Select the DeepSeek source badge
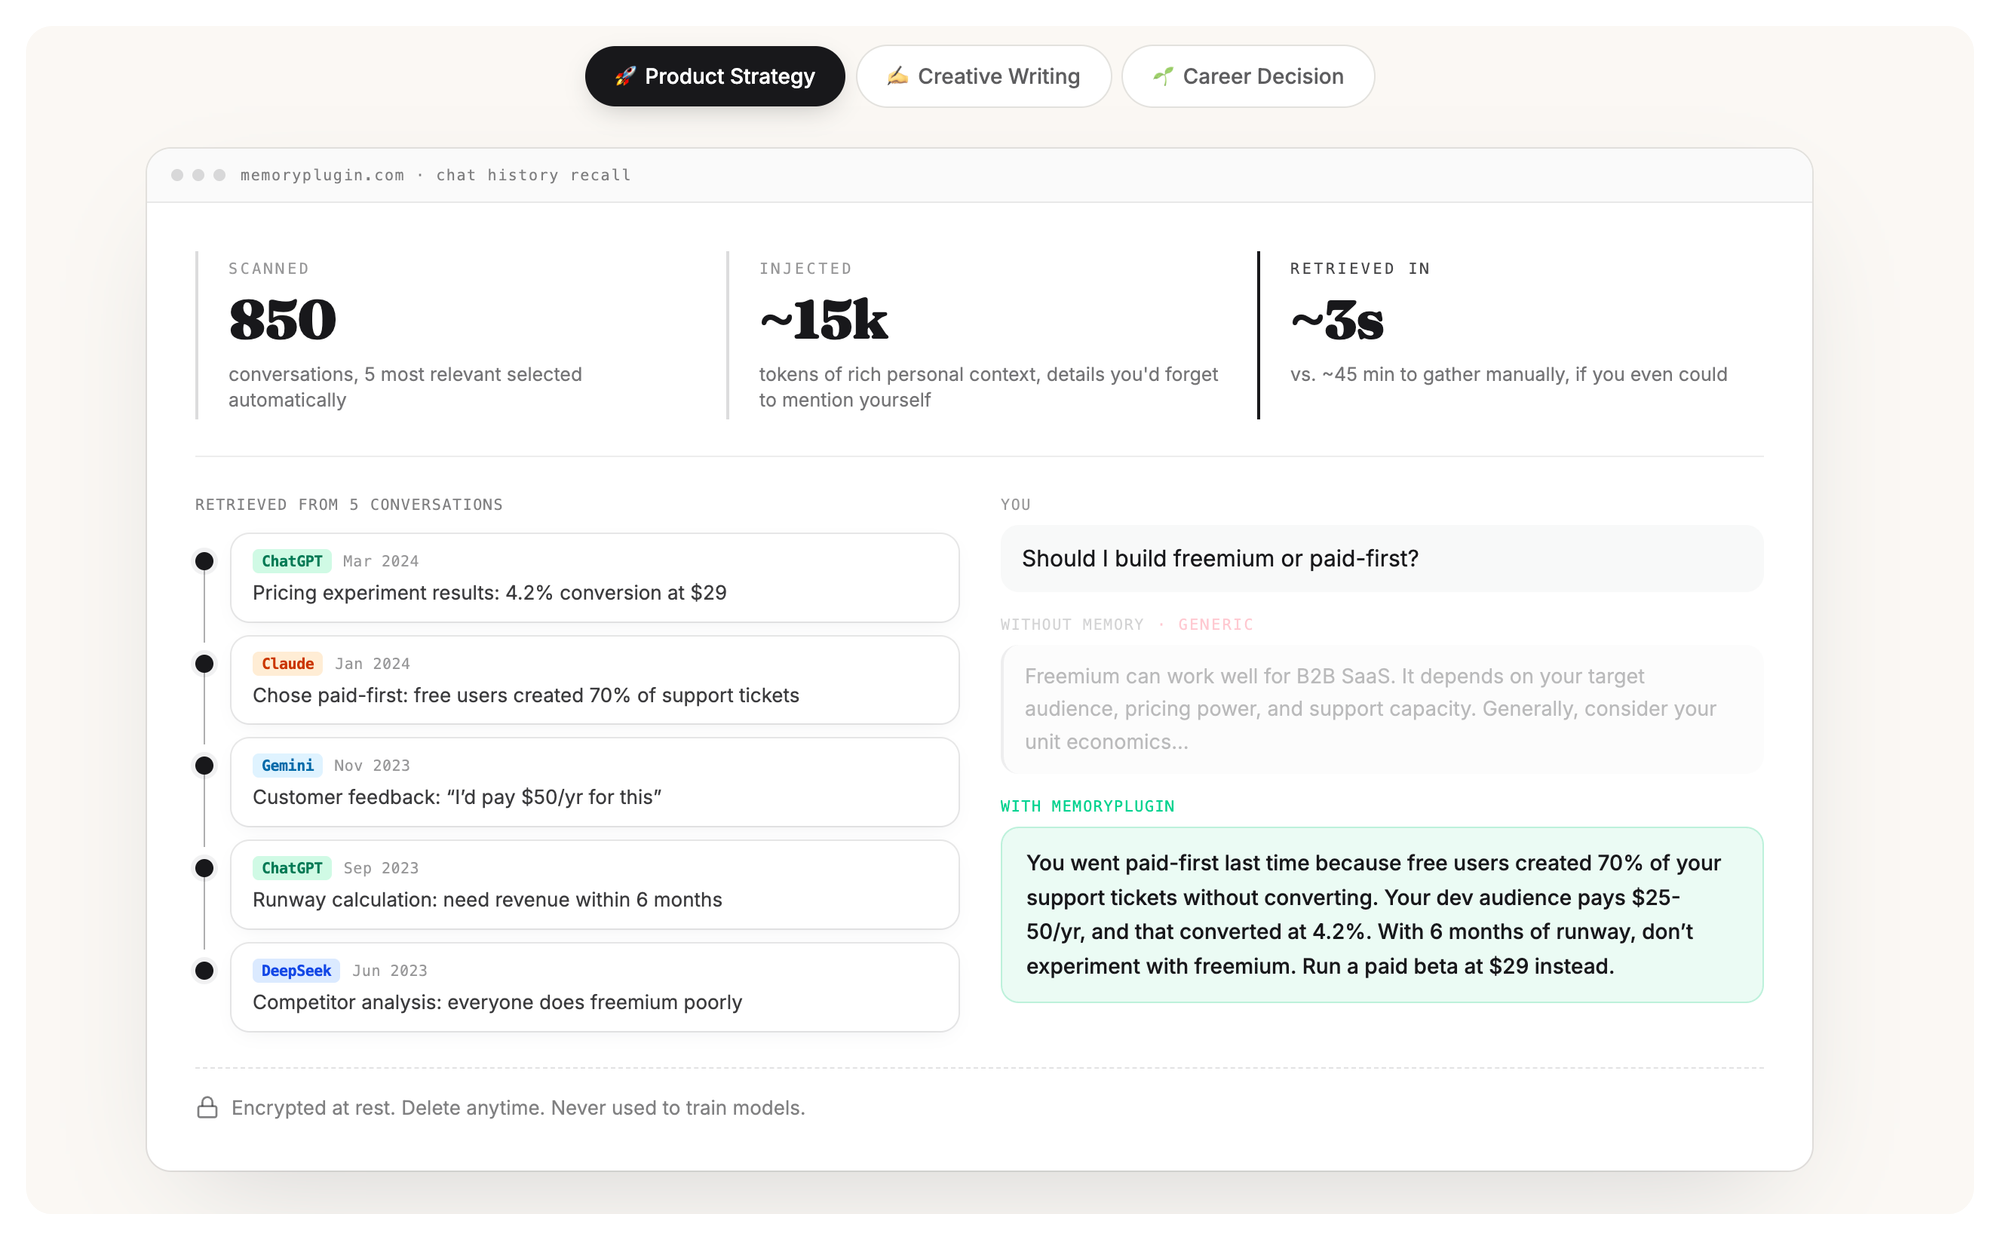2000x1240 pixels. coord(296,970)
